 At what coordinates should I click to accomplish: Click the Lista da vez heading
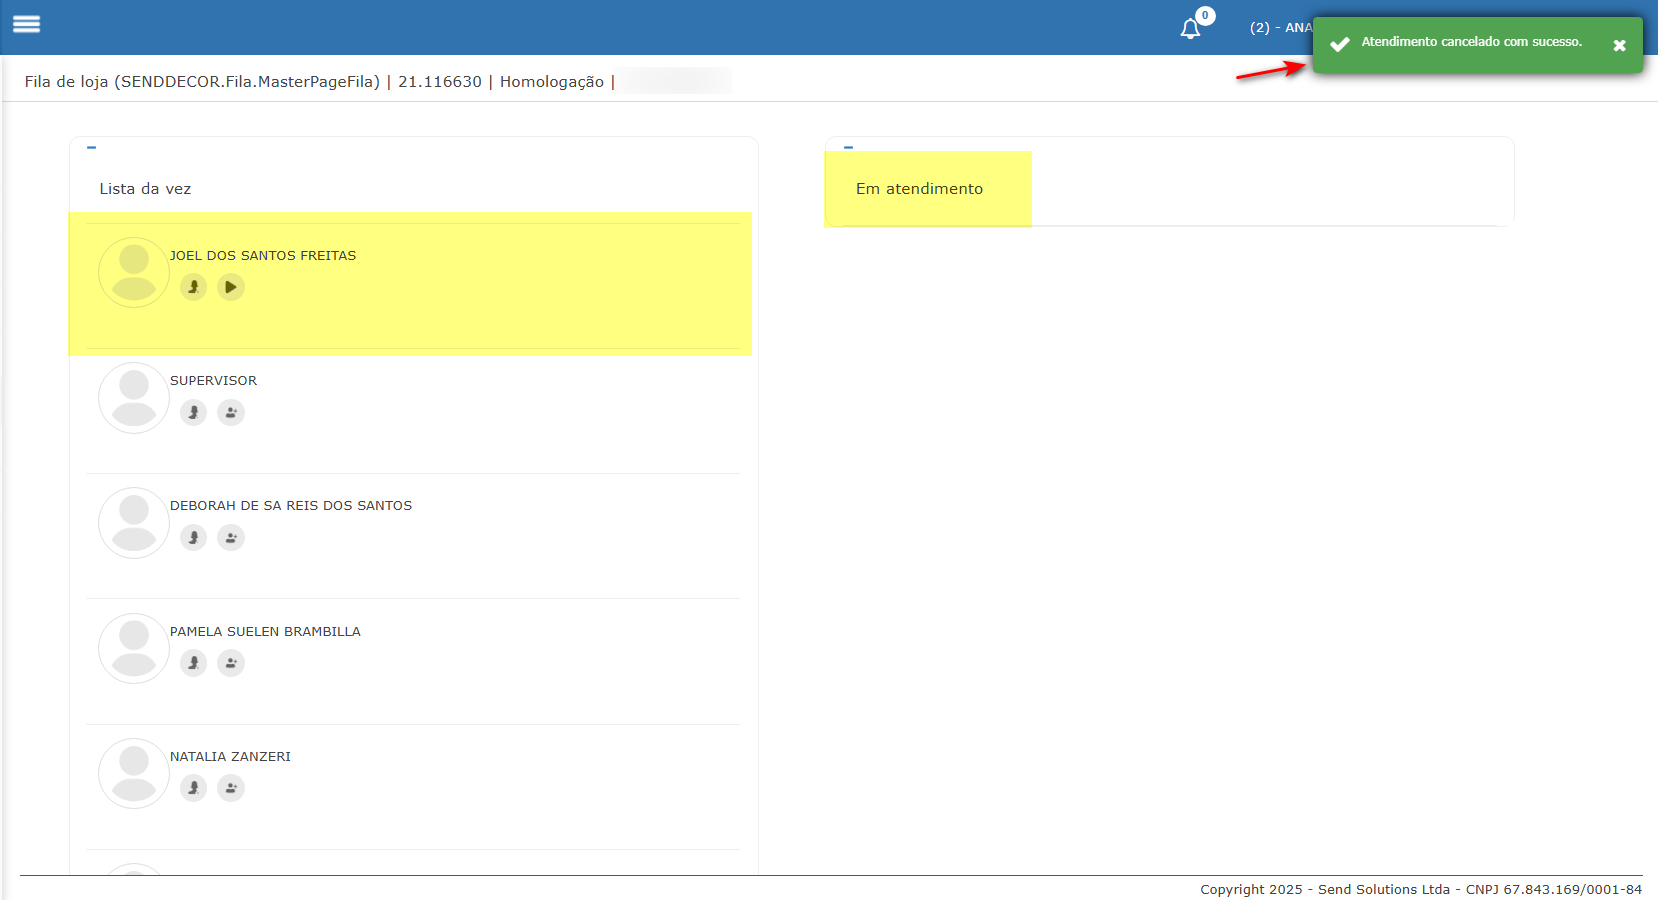(x=145, y=189)
